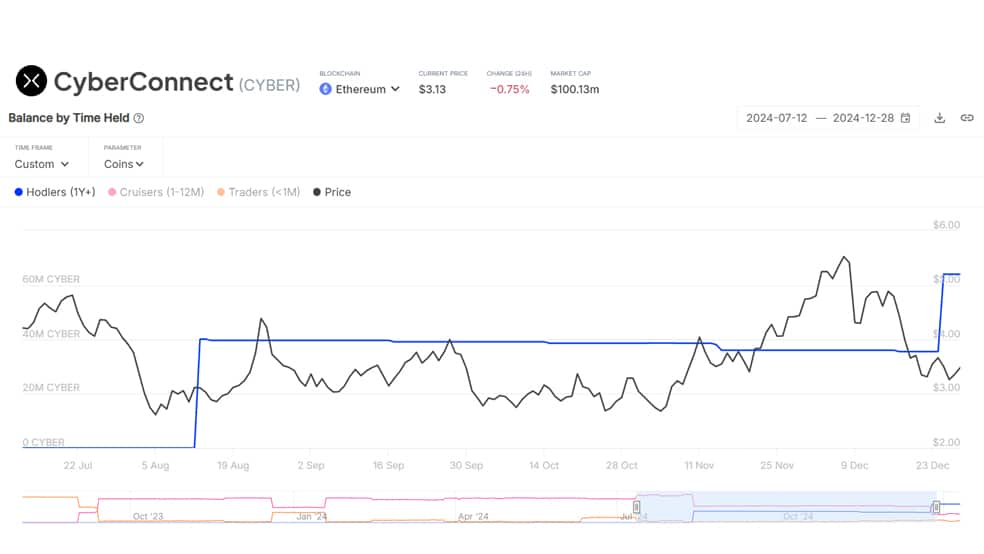Click Jan '24 in the navigator
The height and width of the screenshot is (554, 984).
[x=312, y=516]
